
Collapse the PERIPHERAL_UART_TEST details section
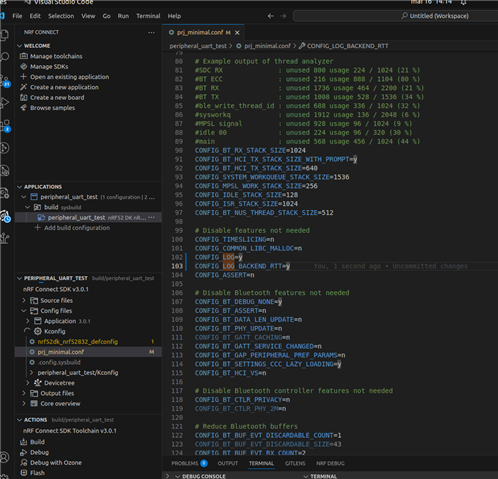pos(19,278)
